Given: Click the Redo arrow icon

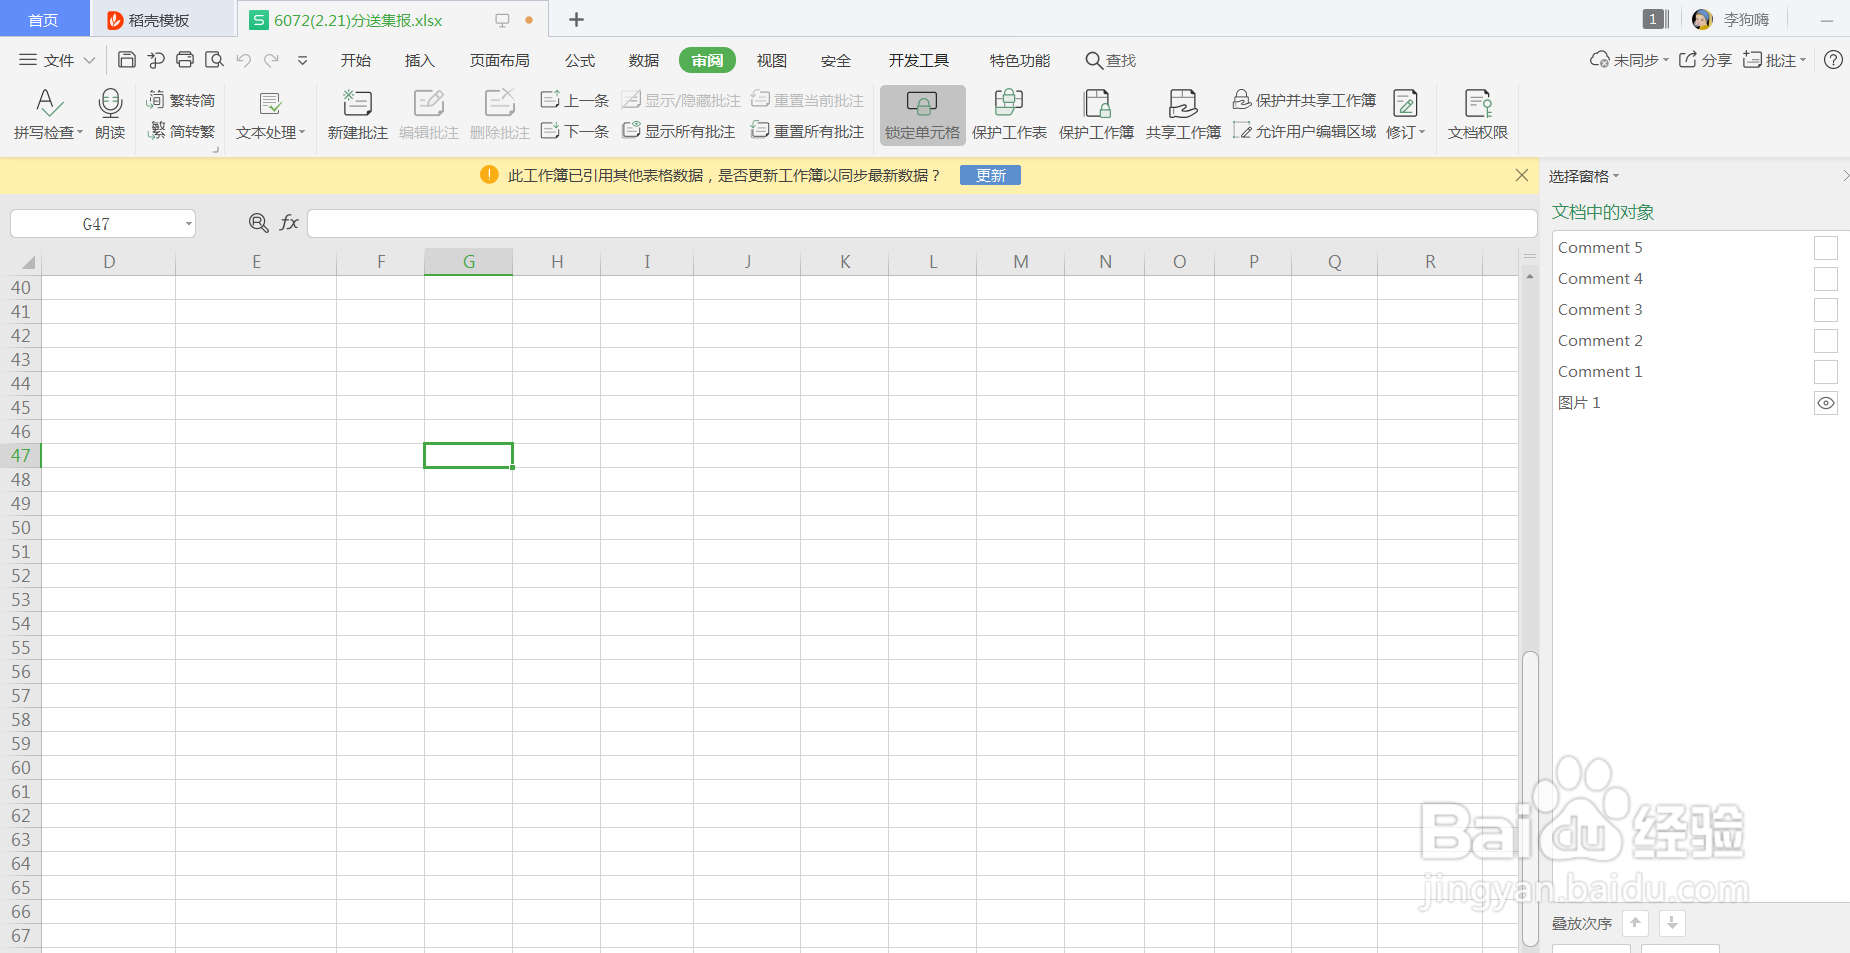Looking at the screenshot, I should click(272, 60).
